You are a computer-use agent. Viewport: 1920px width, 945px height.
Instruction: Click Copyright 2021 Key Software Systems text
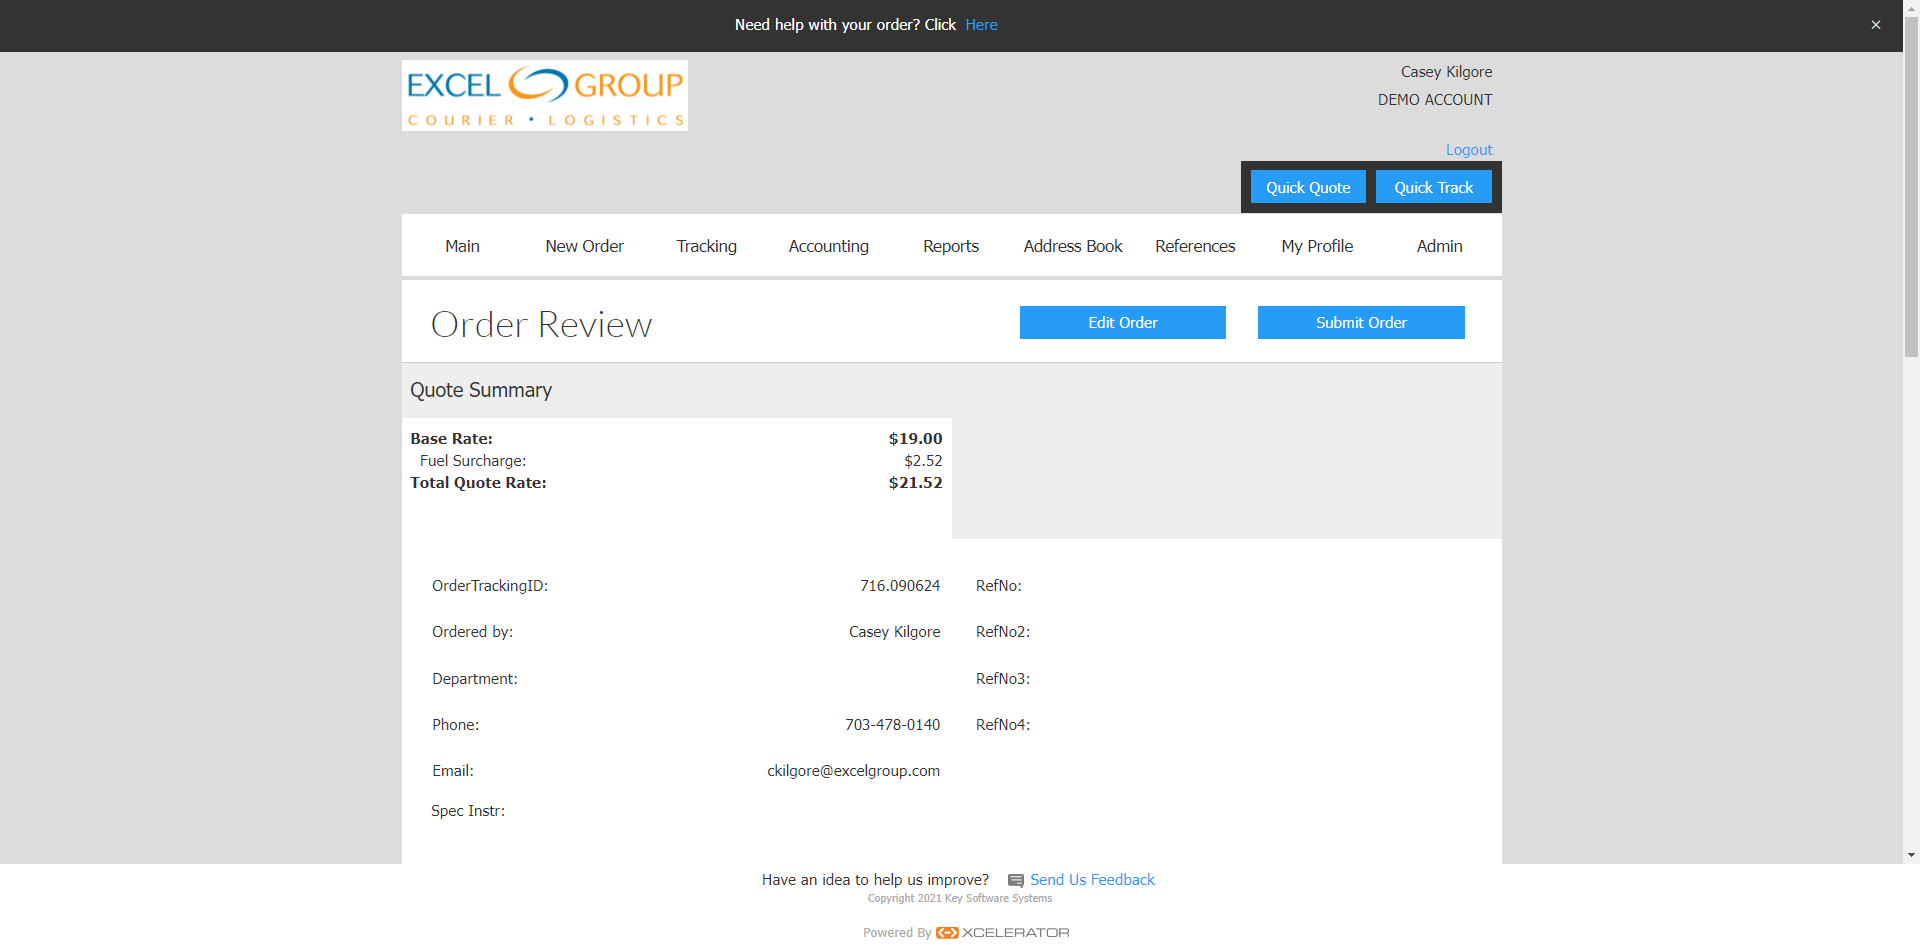point(960,899)
